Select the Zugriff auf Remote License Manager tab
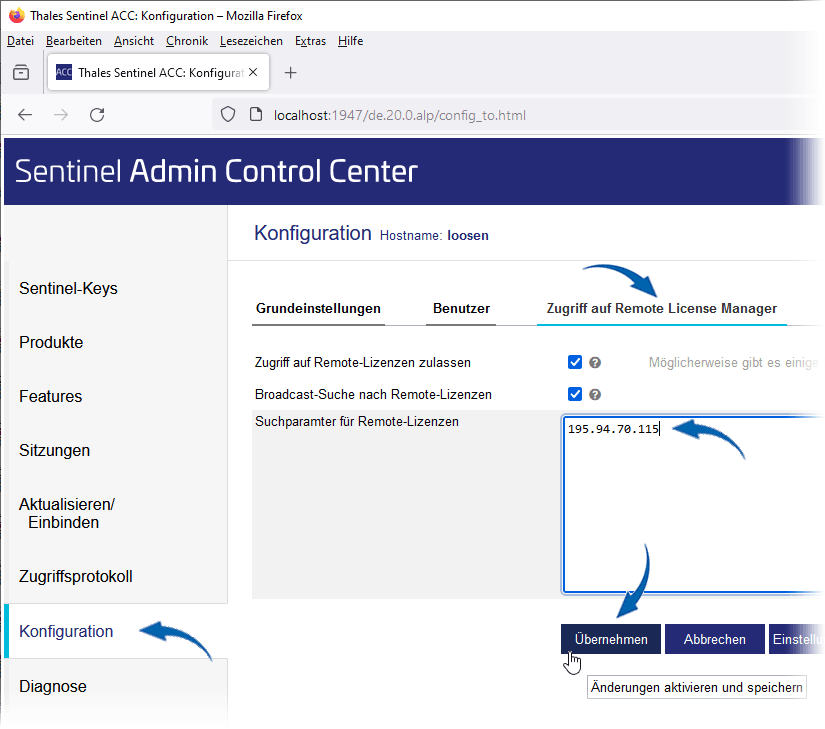The width and height of the screenshot is (825, 729). coord(662,309)
